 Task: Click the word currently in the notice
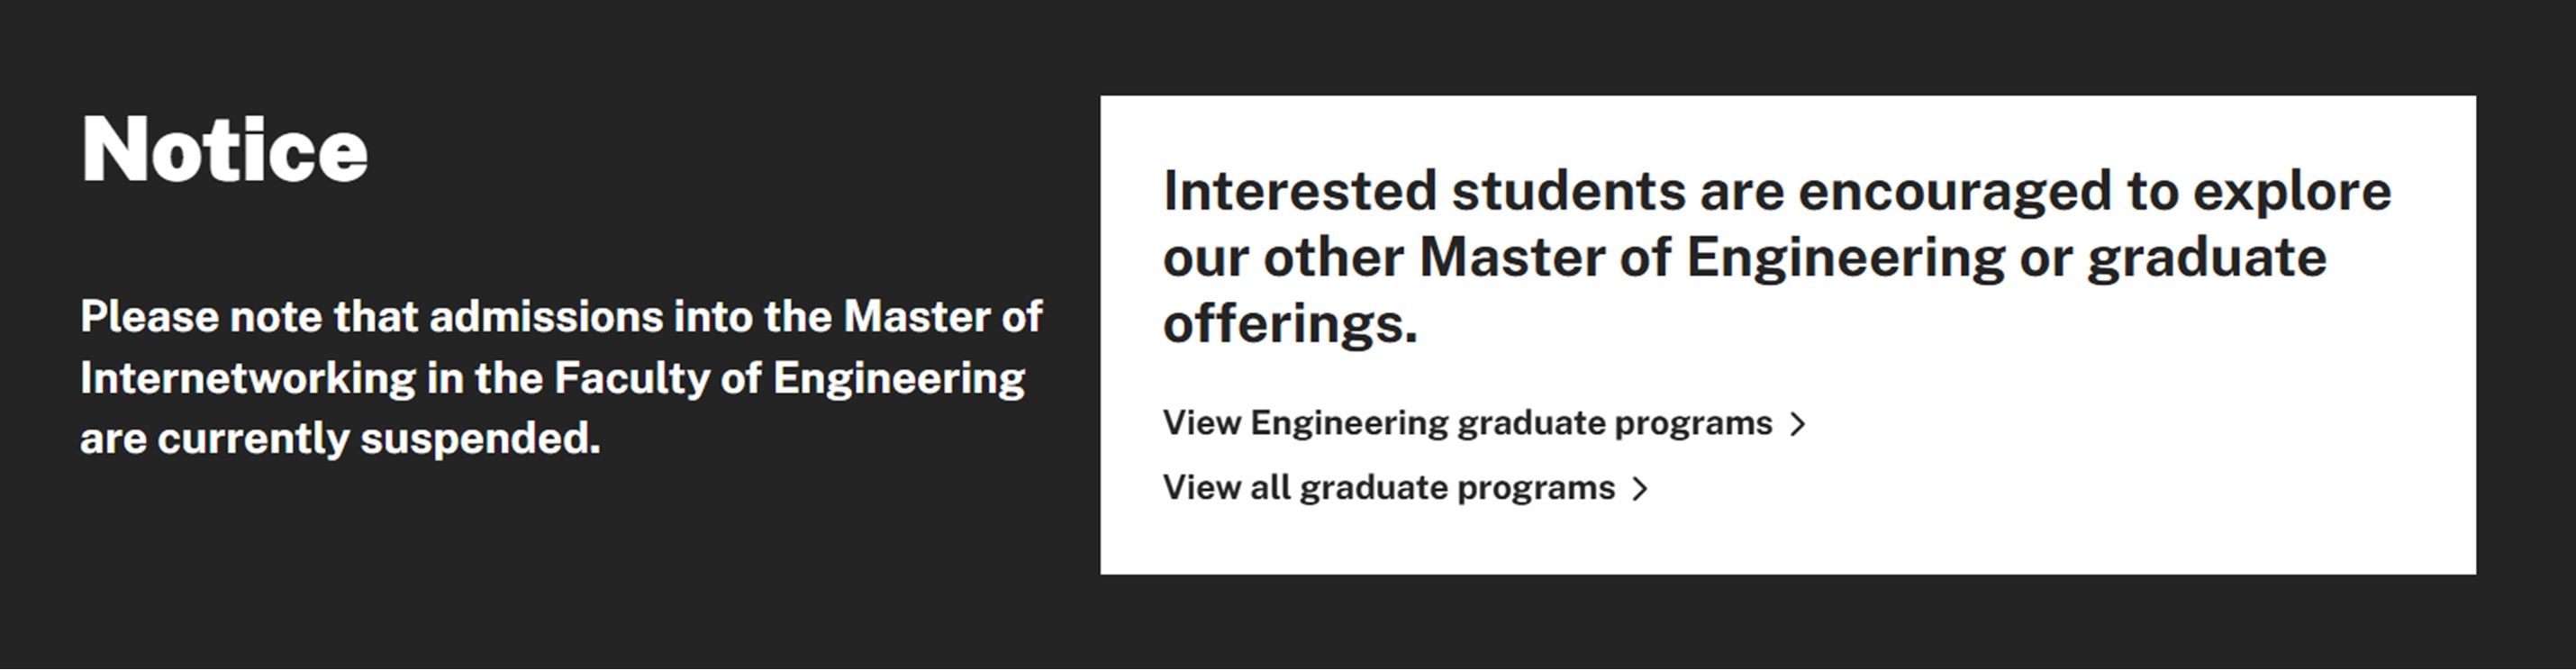(x=252, y=439)
